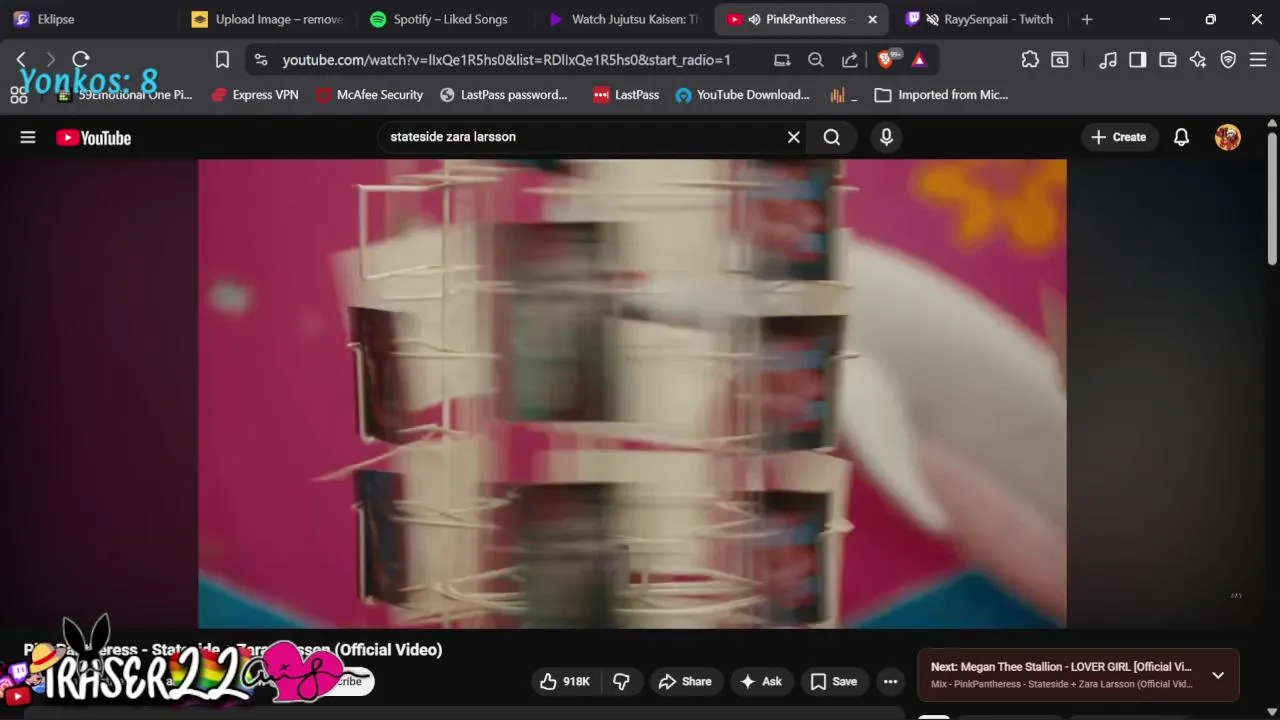Open the McAfee Security bookmark
1280x720 pixels.
coord(369,95)
